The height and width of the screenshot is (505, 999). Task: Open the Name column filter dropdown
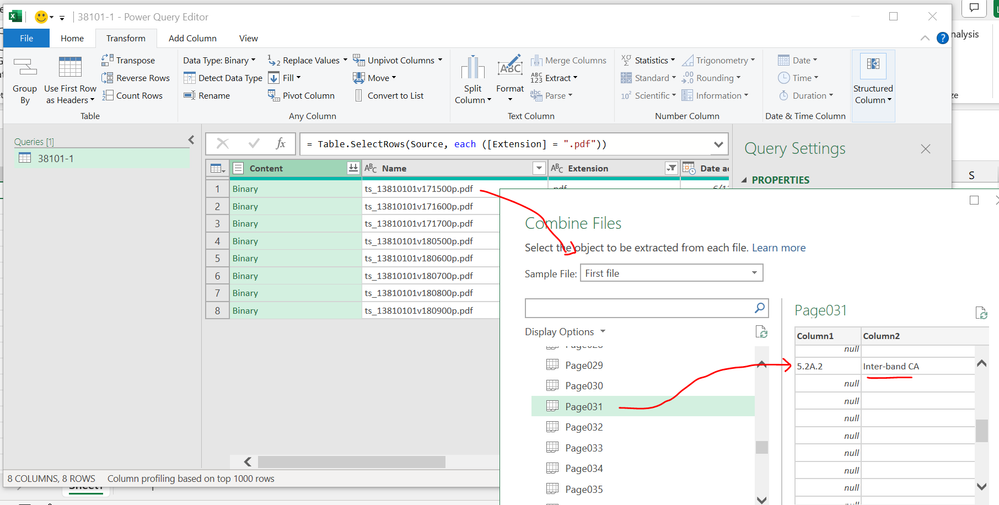(539, 168)
